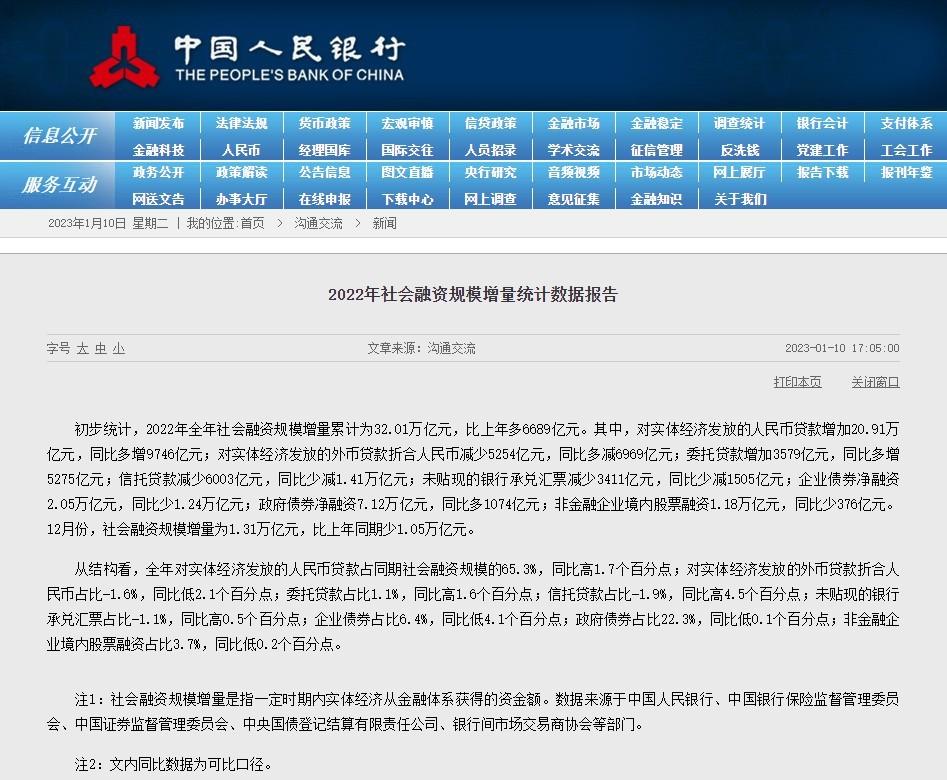
Task: Click the 信息公开 section header
Action: [59, 136]
